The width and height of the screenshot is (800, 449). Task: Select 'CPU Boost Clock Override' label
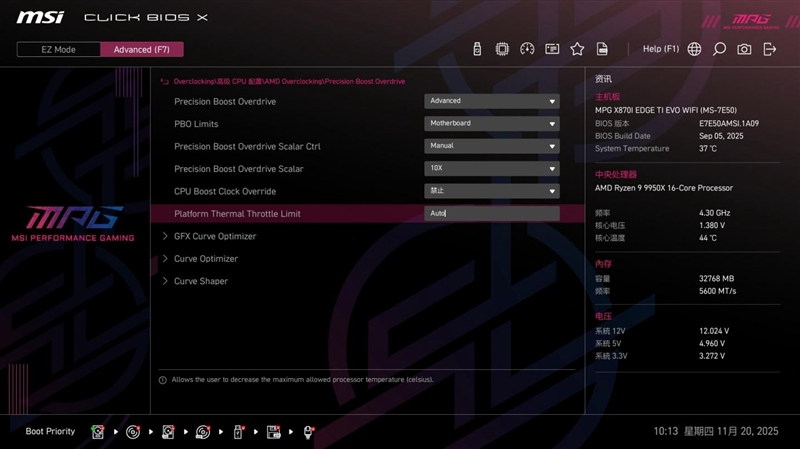(225, 191)
